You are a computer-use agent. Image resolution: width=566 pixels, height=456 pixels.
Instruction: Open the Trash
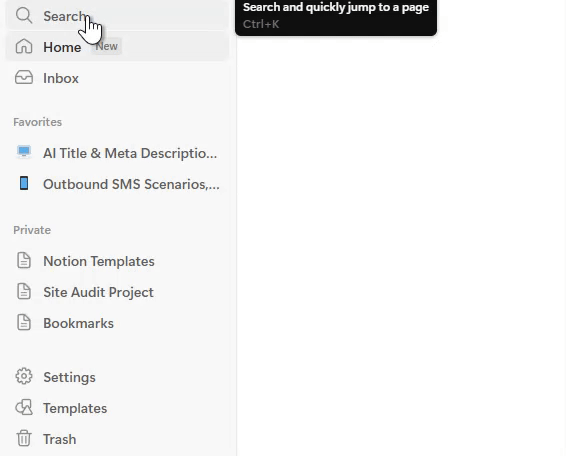pos(117,439)
